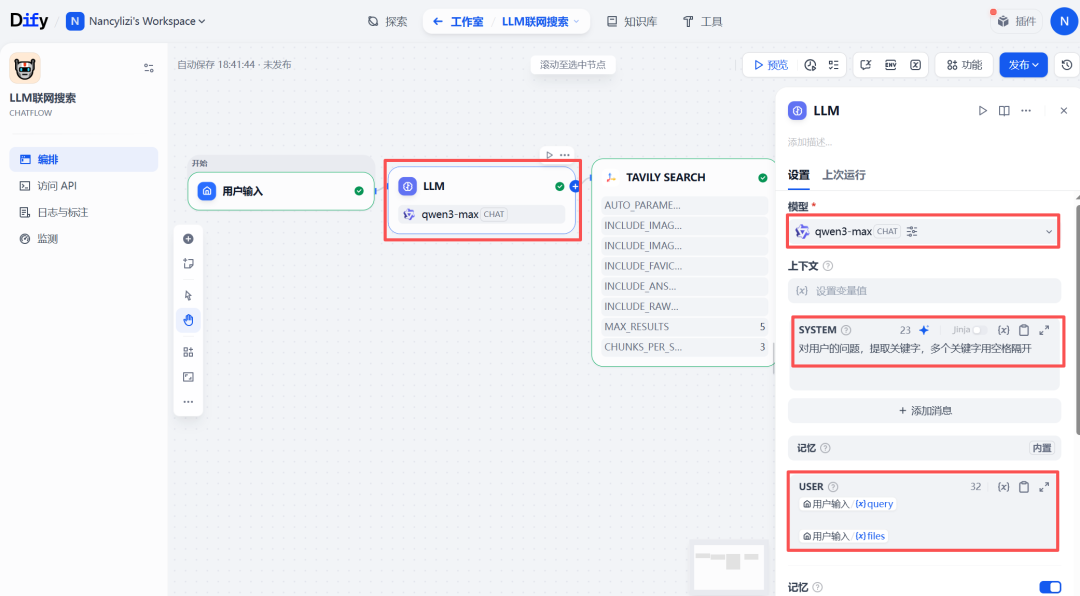The image size is (1080, 596).
Task: Switch to pointer mode on canvas
Action: 188,296
